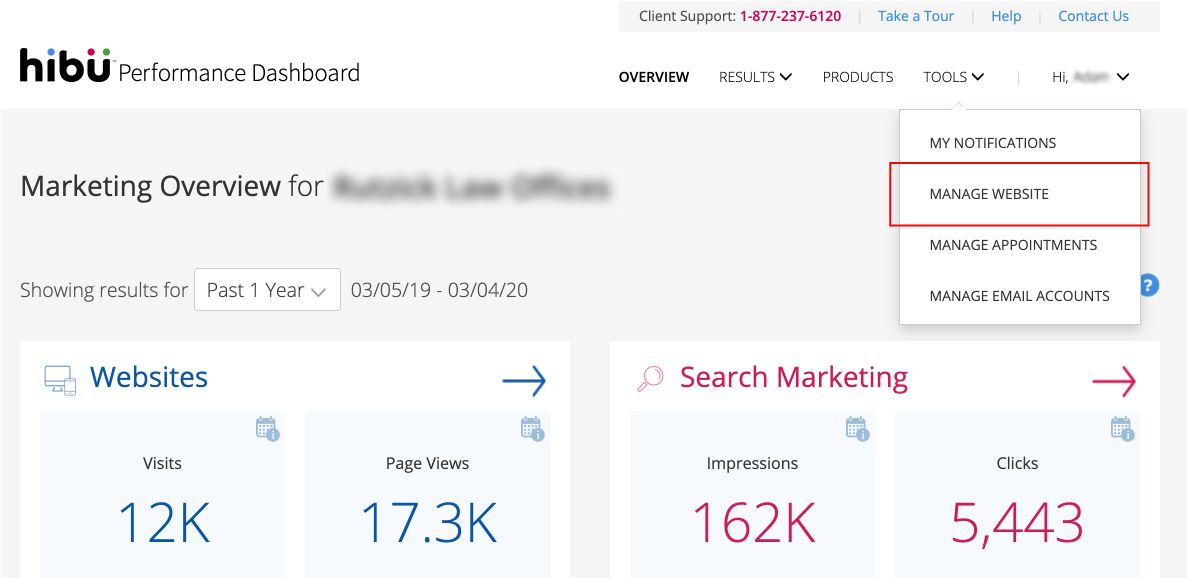Open calendar info icon on Clicks tile
This screenshot has height=578, width=1187.
pos(1122,429)
